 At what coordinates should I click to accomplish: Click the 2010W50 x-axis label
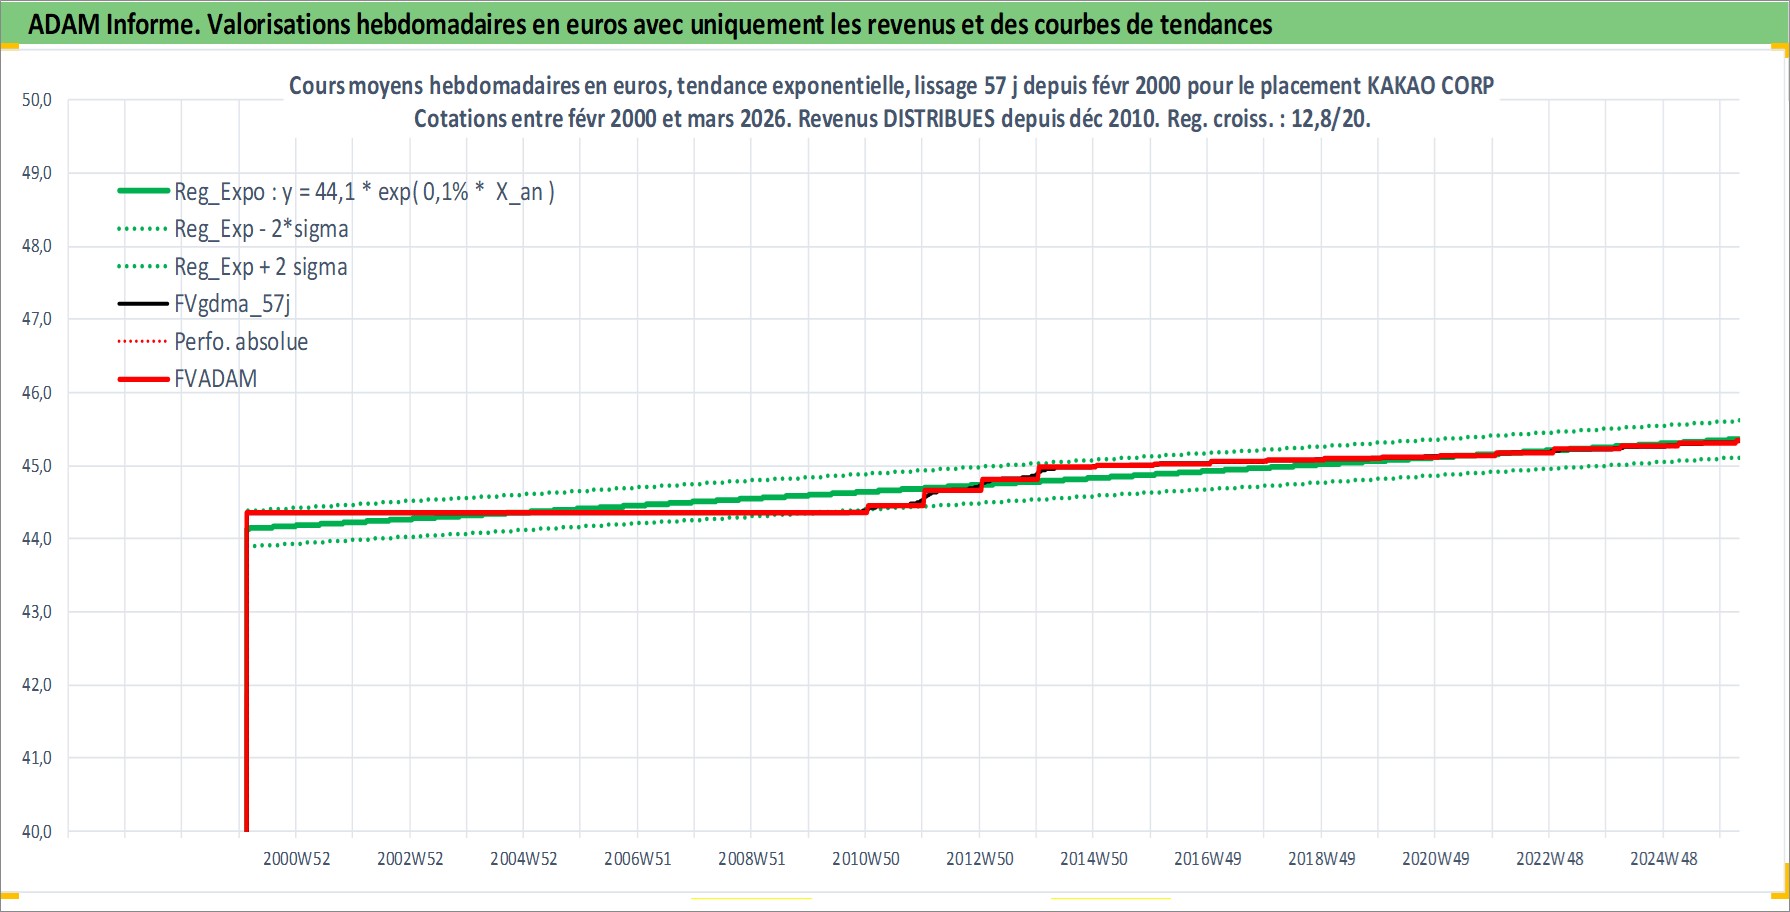point(866,859)
